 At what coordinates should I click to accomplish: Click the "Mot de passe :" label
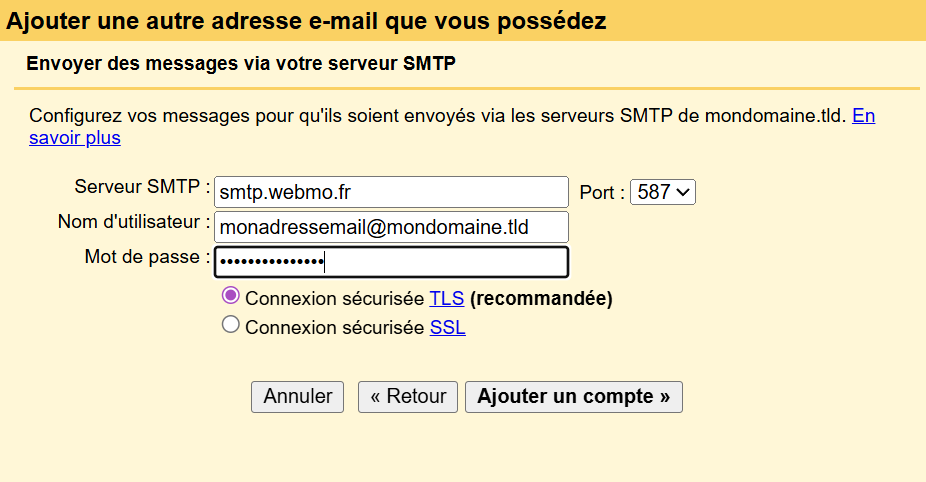point(147,257)
